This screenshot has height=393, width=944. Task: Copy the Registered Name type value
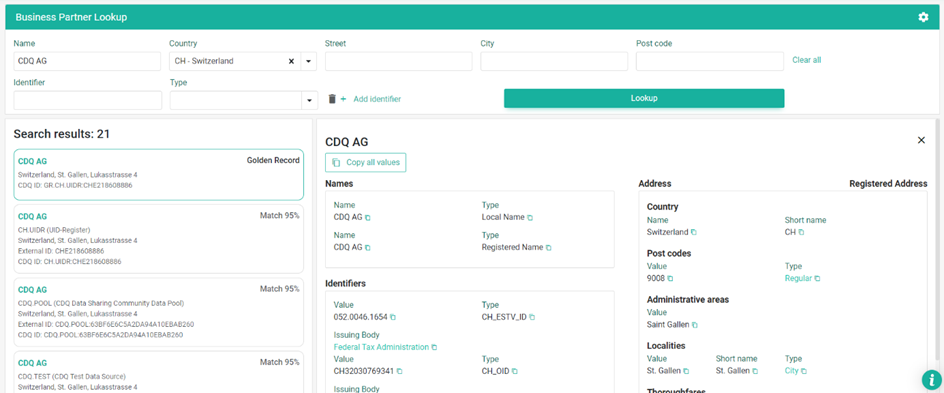tap(548, 247)
